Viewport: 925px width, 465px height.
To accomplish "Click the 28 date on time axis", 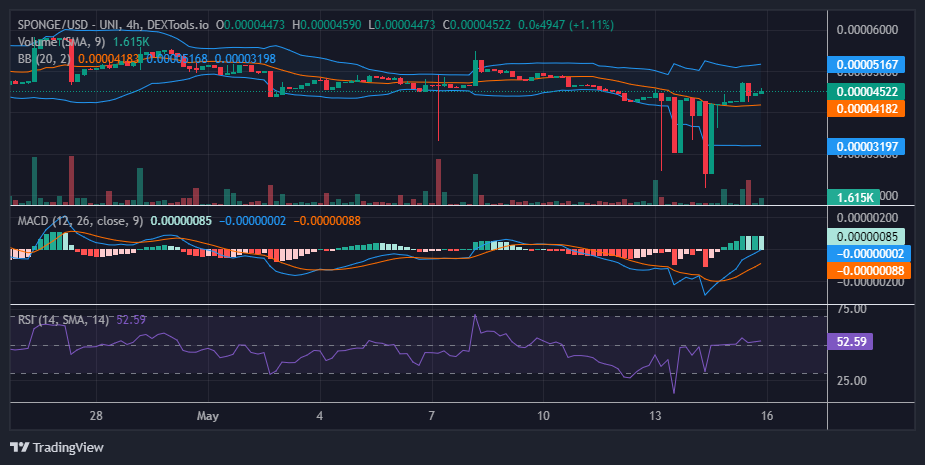I will click(x=96, y=415).
